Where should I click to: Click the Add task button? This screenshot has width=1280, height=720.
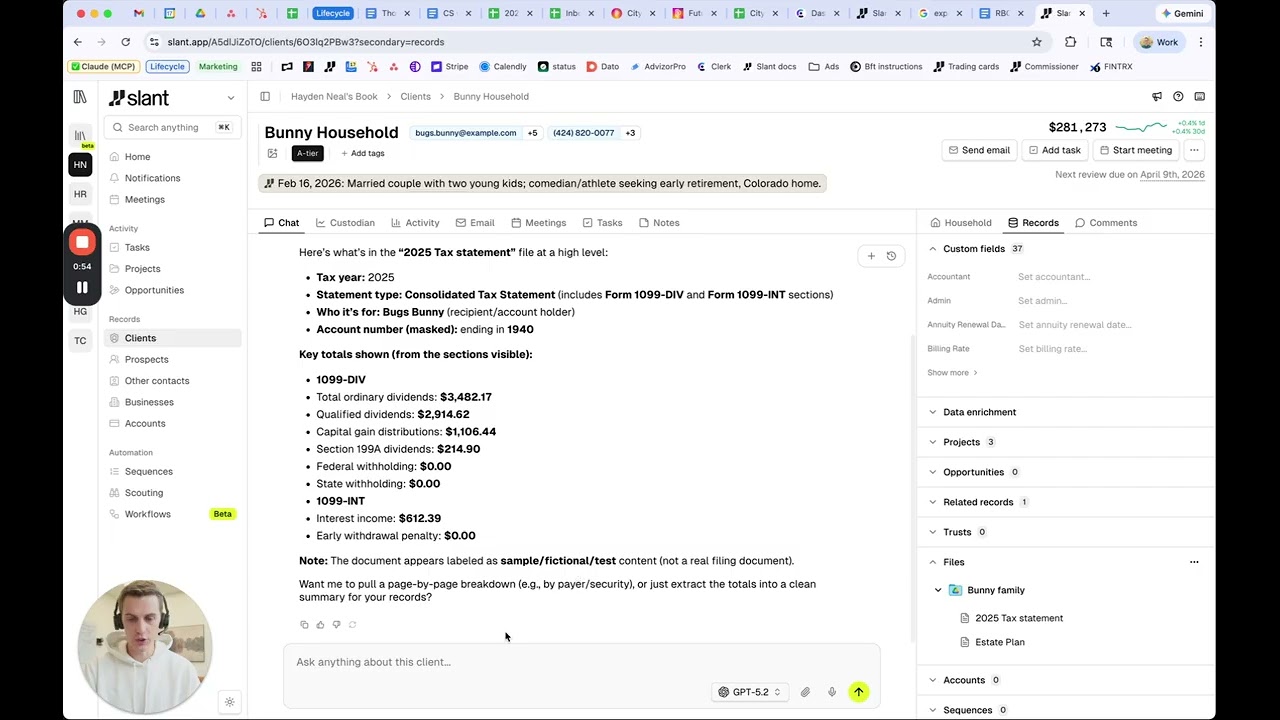coord(1054,150)
